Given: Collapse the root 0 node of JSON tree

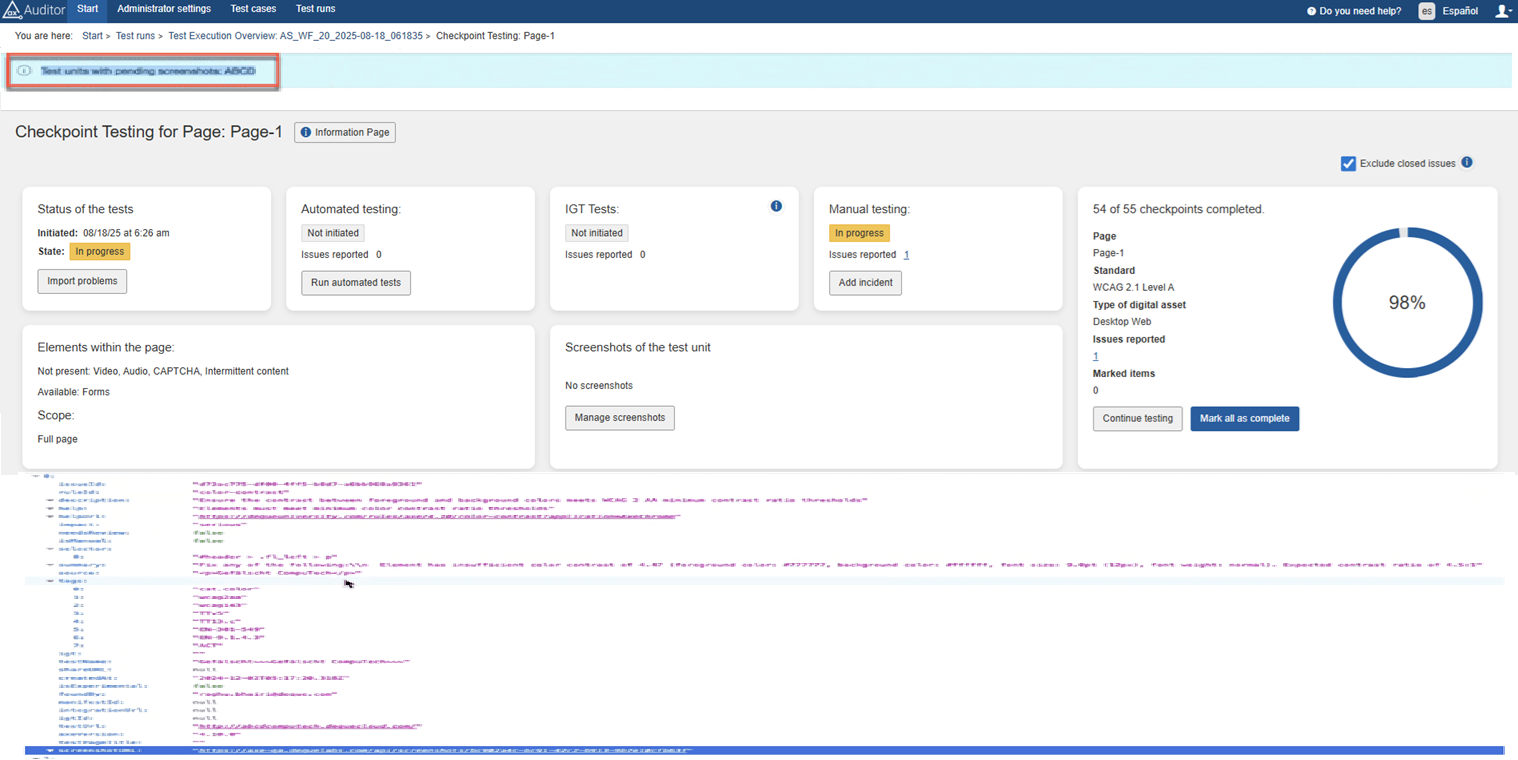Looking at the screenshot, I should [x=35, y=476].
